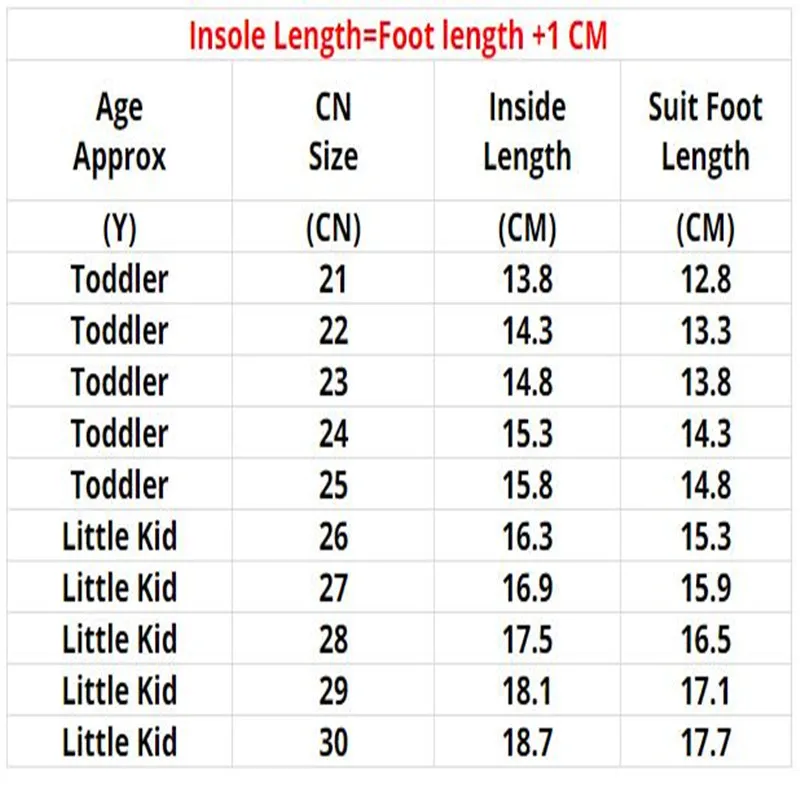Click the CN Size column header

(333, 133)
